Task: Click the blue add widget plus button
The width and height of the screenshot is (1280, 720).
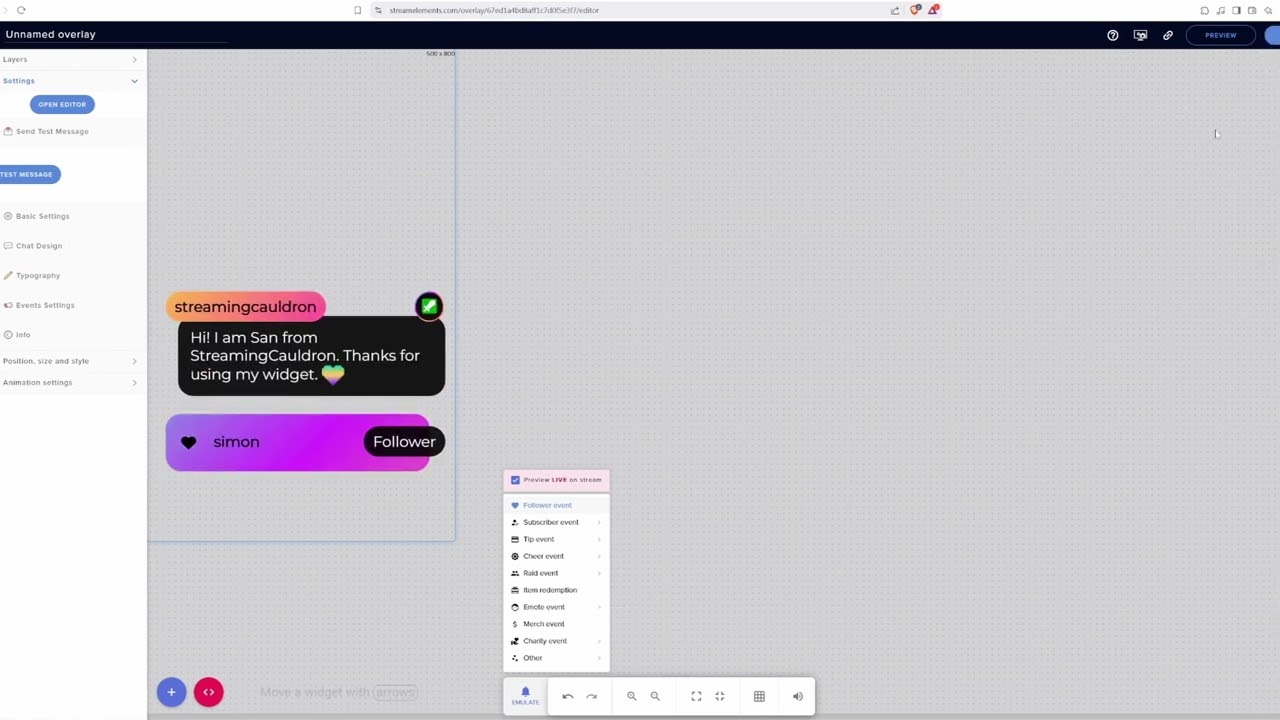Action: 171,692
